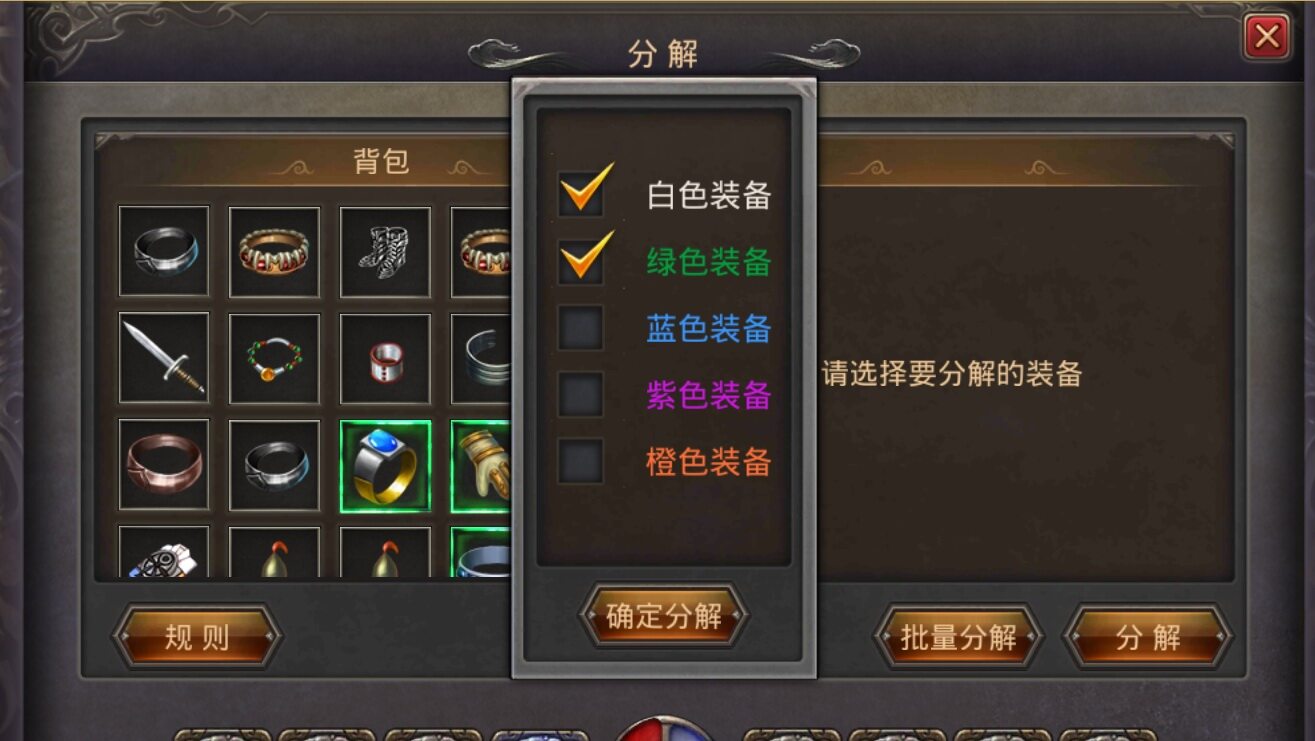Screen dimensions: 1315x741
Task: Close the 分解 window with red X
Action: coord(1267,38)
